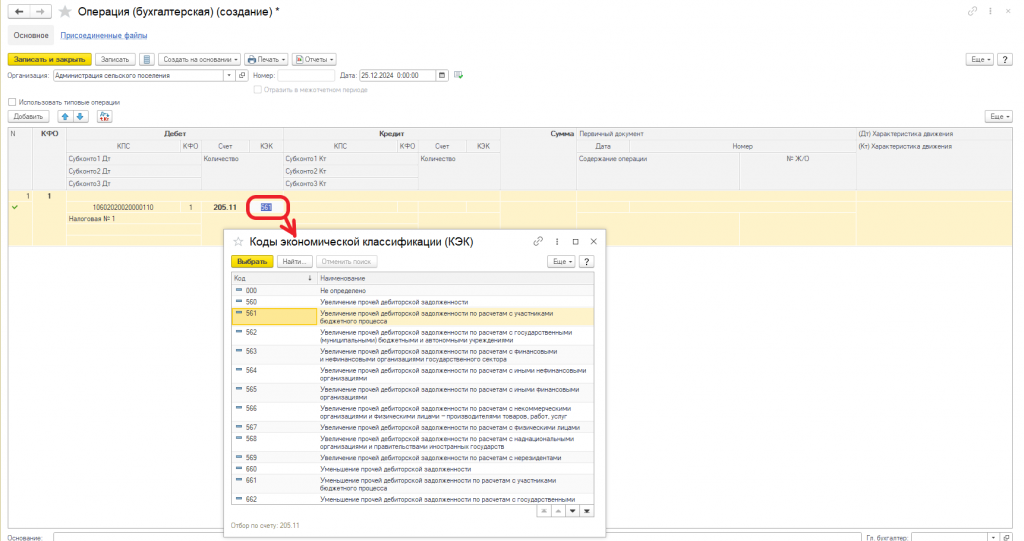1024x541 pixels.
Task: Expand the Гл. бухгалтер dropdown arrow
Action: 993,538
